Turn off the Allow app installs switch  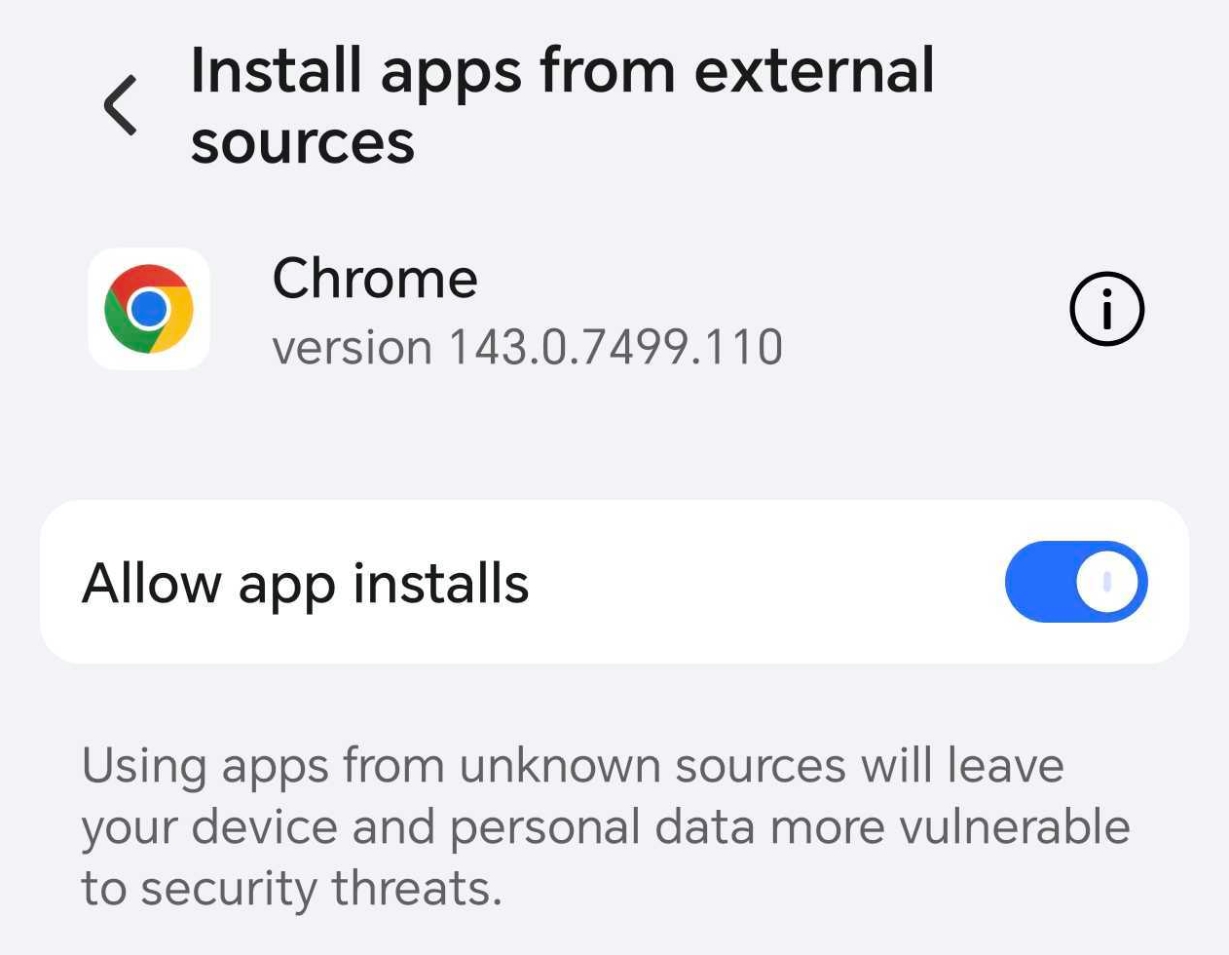pyautogui.click(x=1076, y=582)
